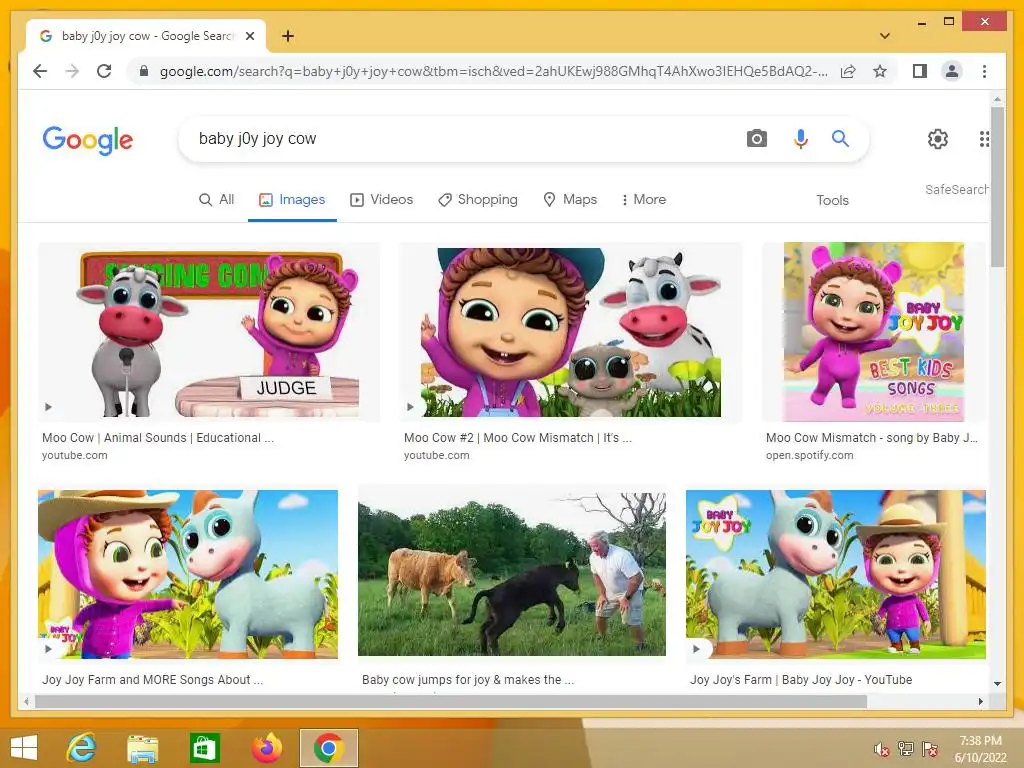Open the Chrome three-dot menu
Image resolution: width=1024 pixels, height=768 pixels.
984,71
